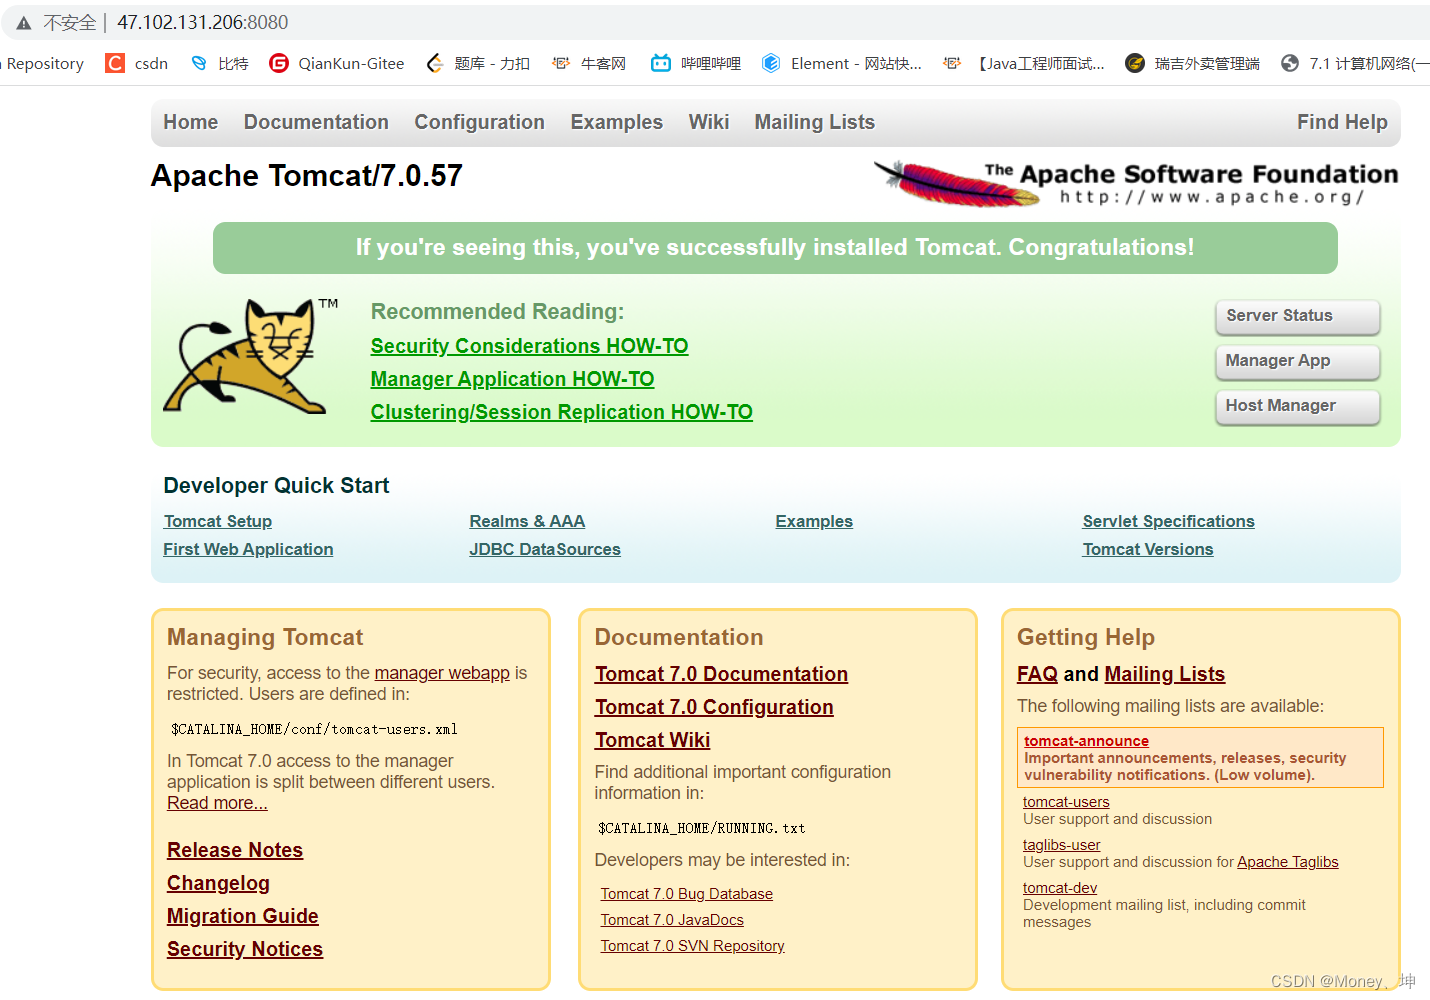Click the Read more... link

pos(217,803)
